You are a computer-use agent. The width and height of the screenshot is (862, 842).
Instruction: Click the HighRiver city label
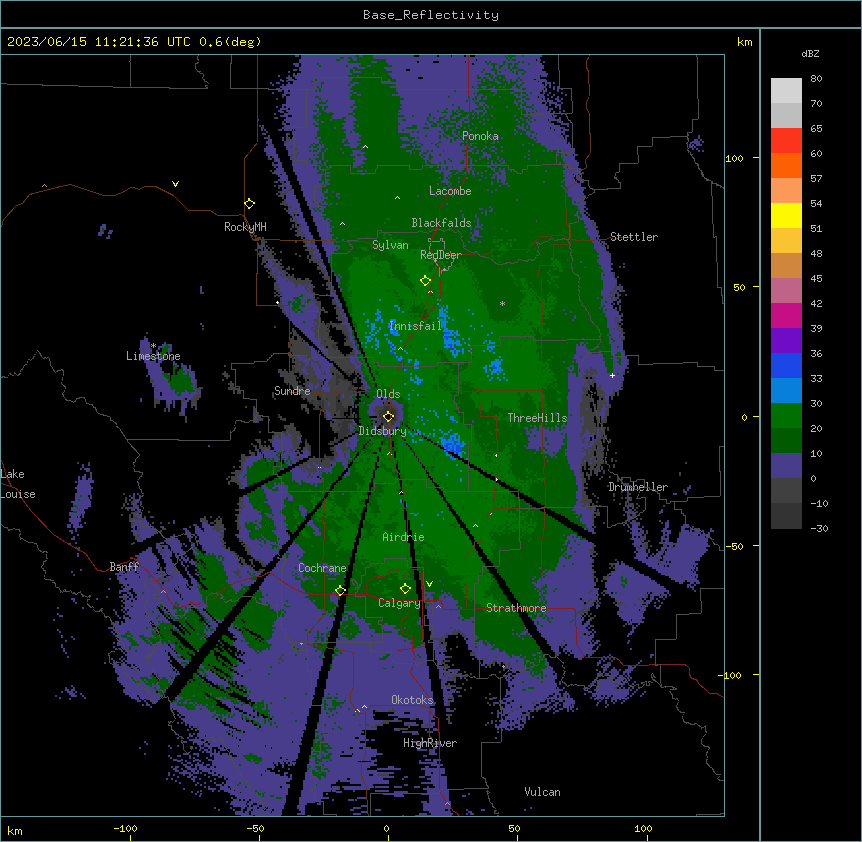pos(430,743)
